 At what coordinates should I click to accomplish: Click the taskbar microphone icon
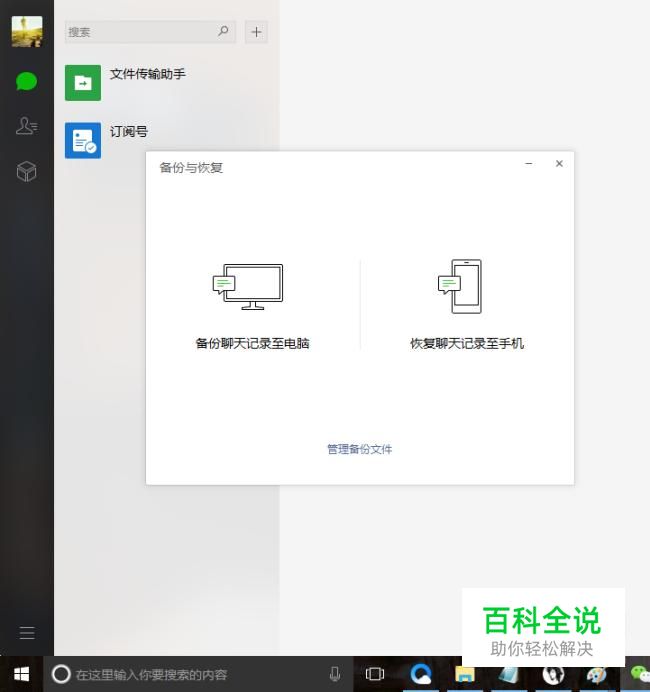pyautogui.click(x=335, y=674)
